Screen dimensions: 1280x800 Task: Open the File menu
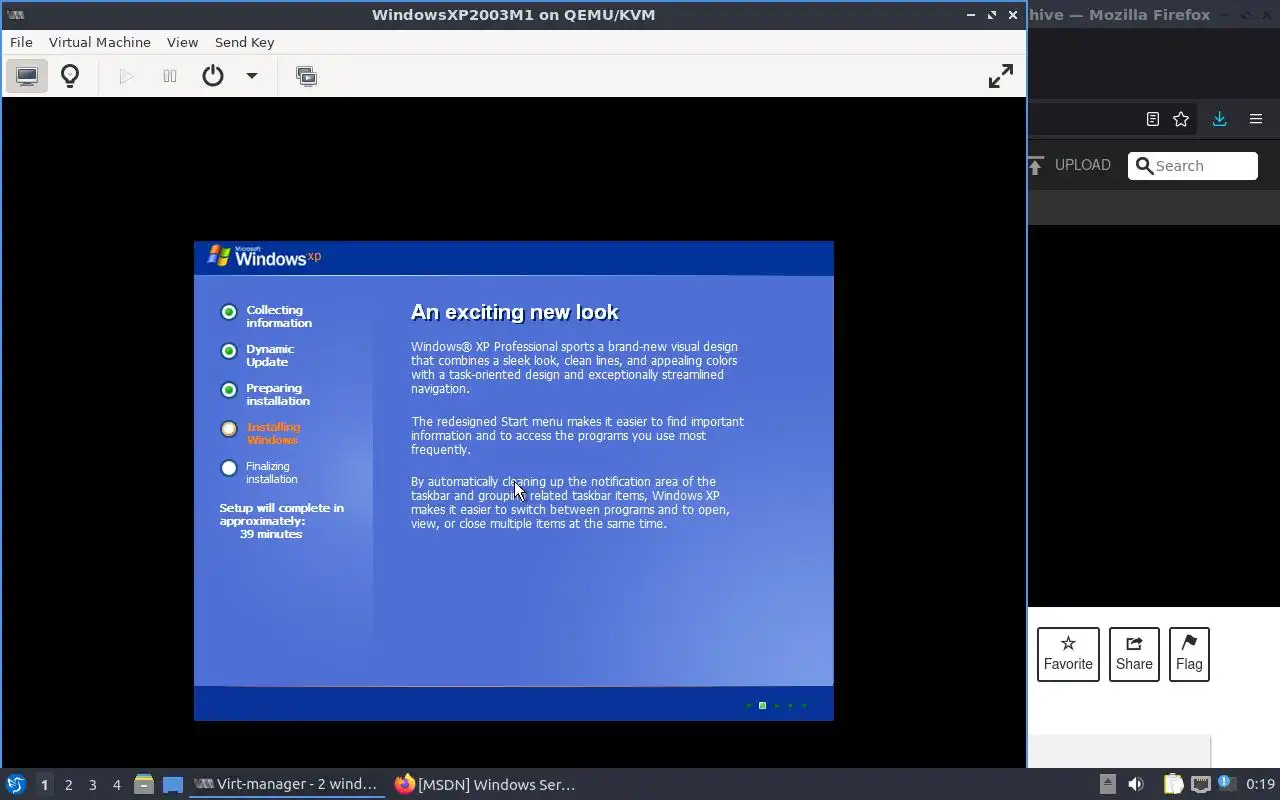point(21,42)
